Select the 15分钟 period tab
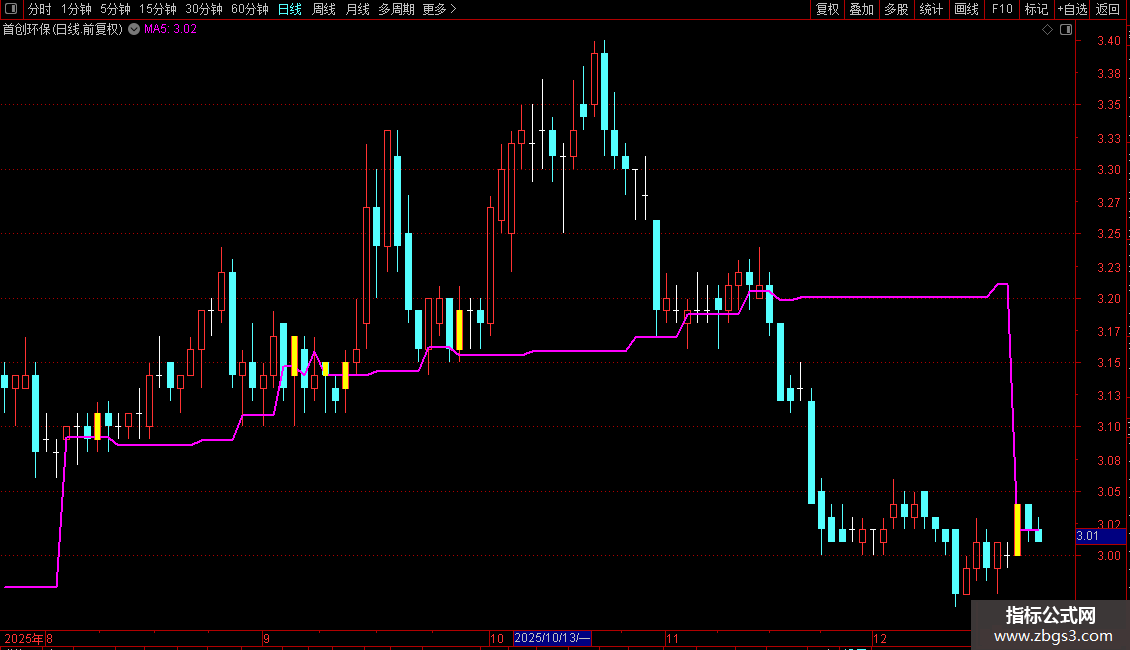Image resolution: width=1130 pixels, height=650 pixels. pyautogui.click(x=158, y=9)
